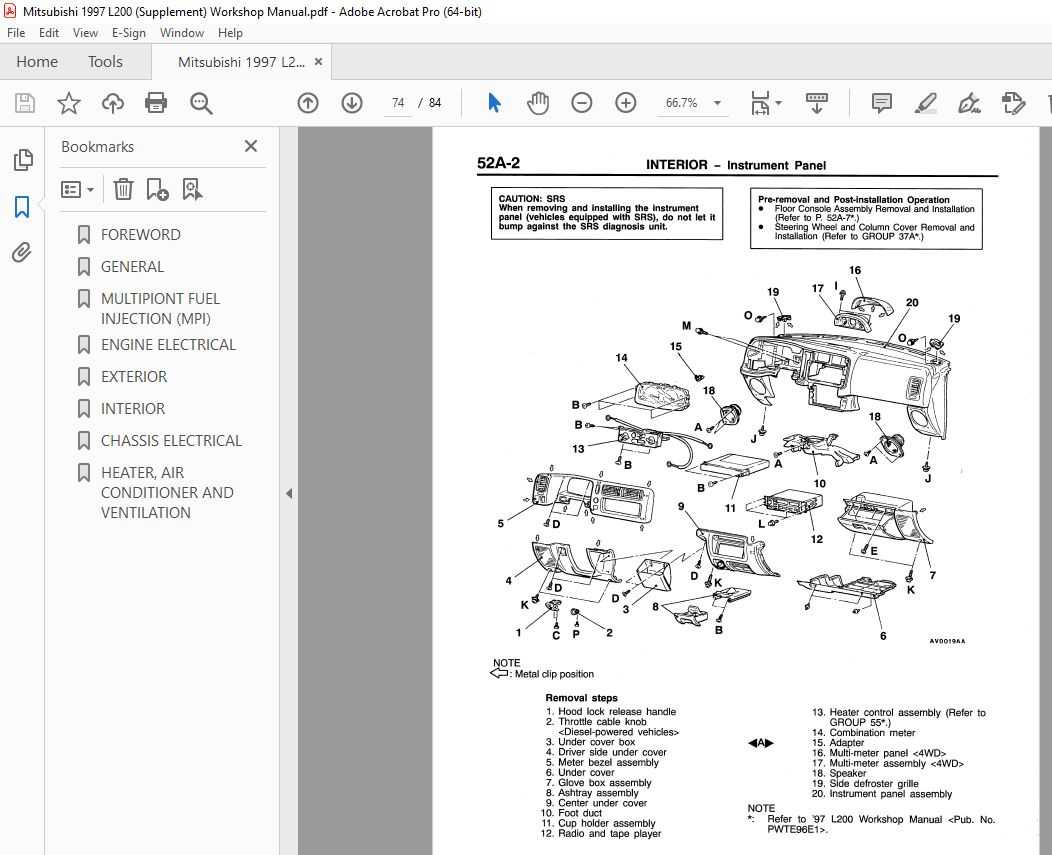Click the '7. Glove box assembly' step text

click(598, 783)
